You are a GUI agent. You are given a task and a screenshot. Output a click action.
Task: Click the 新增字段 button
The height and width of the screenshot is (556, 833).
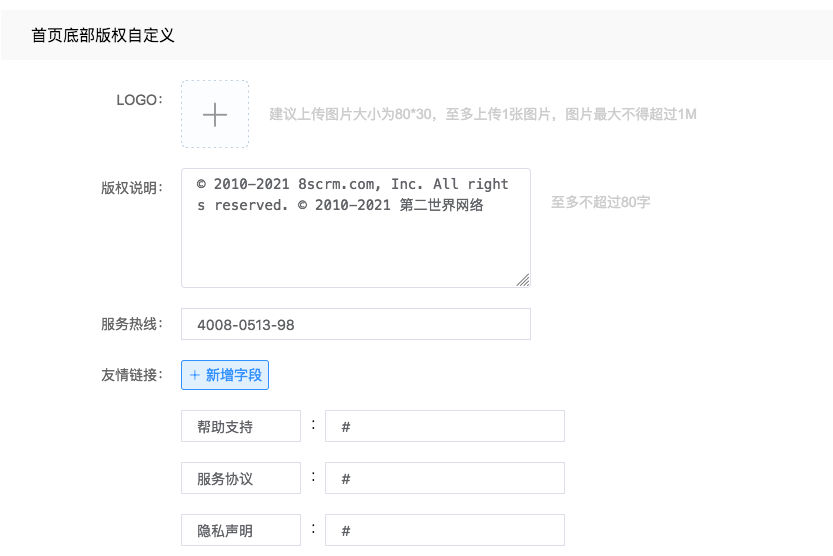[225, 375]
